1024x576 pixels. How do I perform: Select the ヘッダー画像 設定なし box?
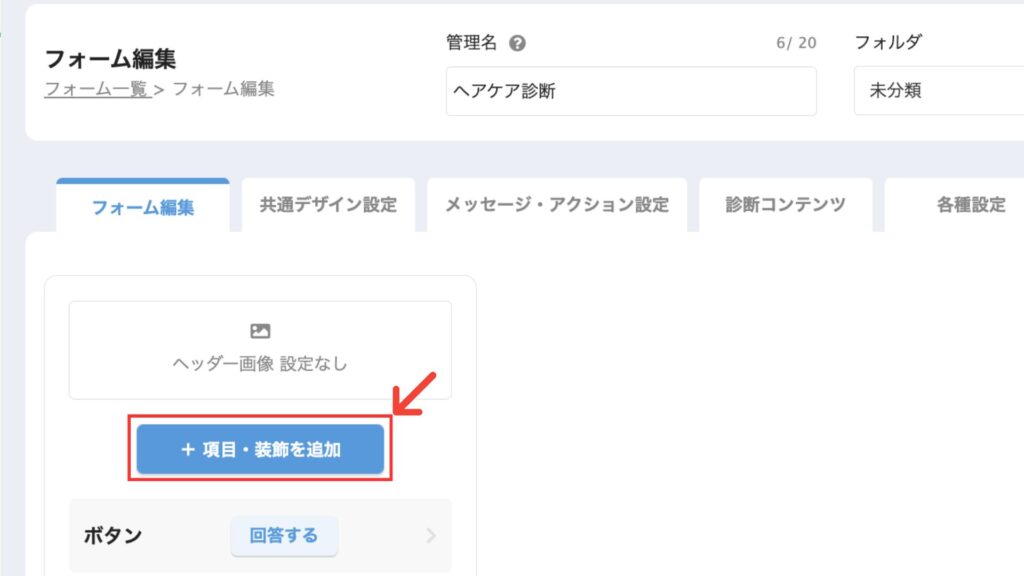260,350
